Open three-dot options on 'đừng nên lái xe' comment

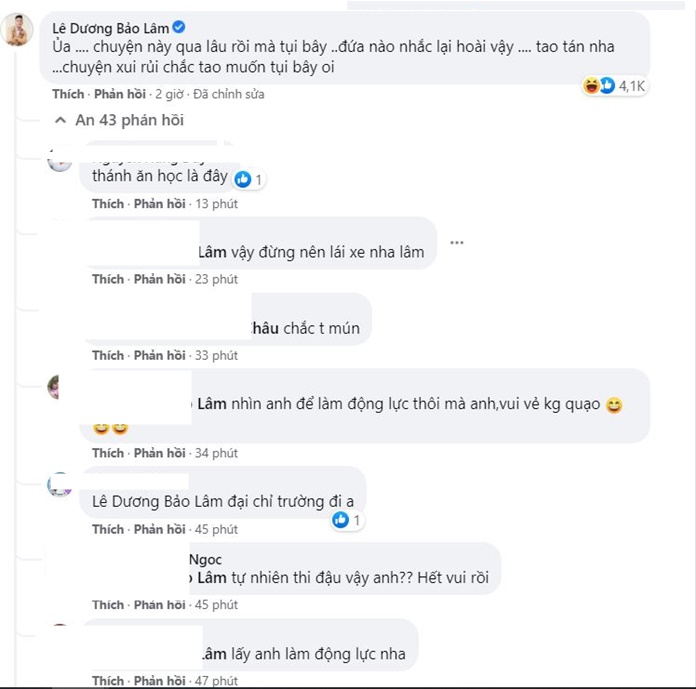[458, 241]
